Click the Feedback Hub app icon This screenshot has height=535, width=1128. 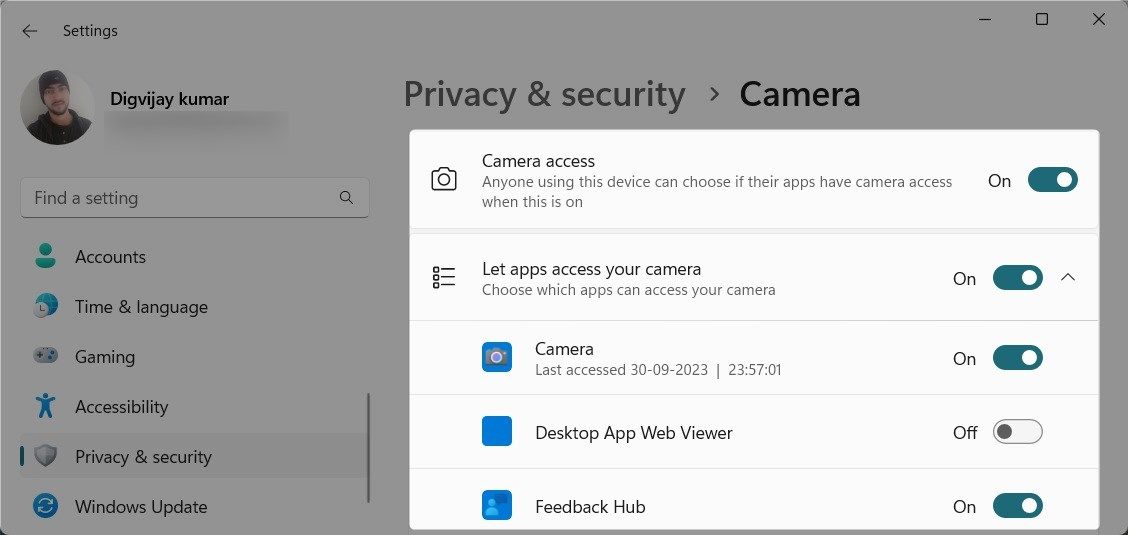(x=496, y=506)
